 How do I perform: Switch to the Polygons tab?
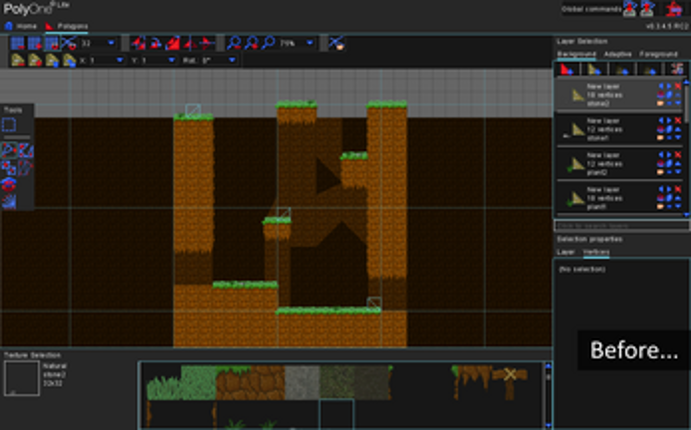(x=67, y=26)
